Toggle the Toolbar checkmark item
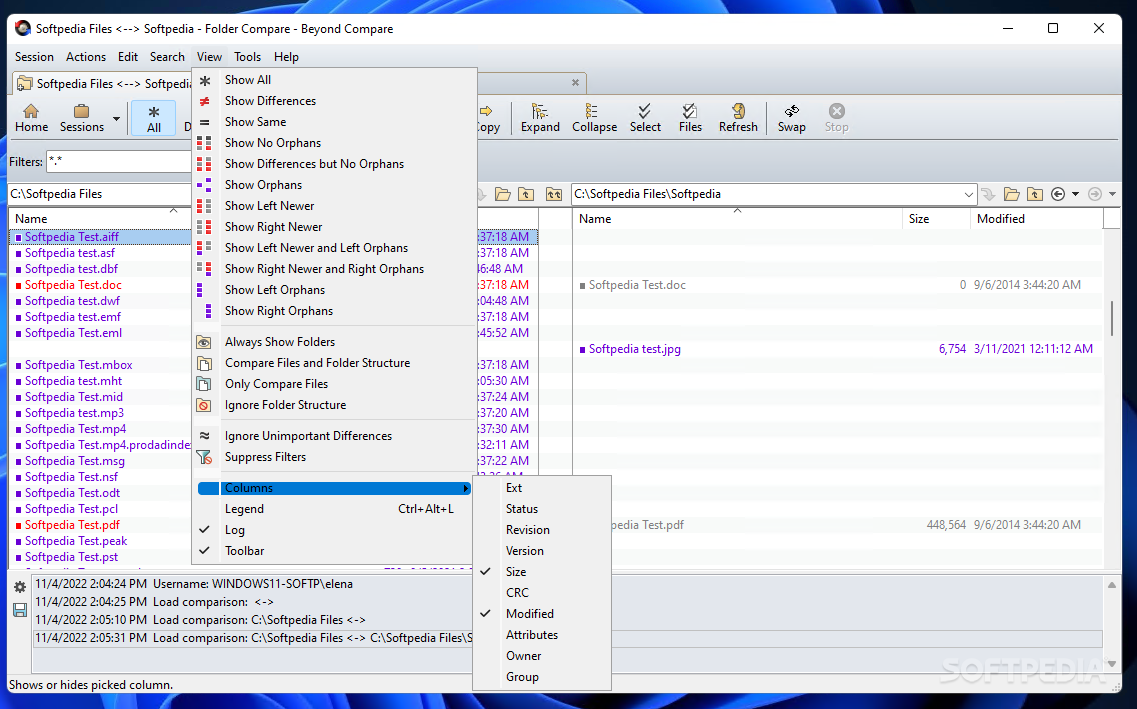 [x=334, y=552]
